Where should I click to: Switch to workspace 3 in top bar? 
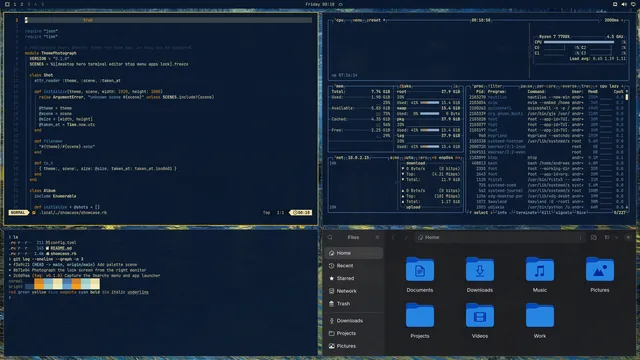pyautogui.click(x=29, y=4)
